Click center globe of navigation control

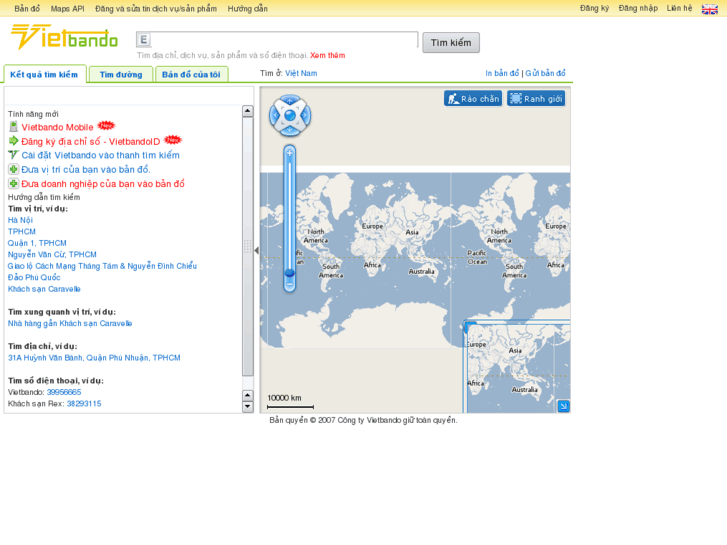click(x=290, y=115)
